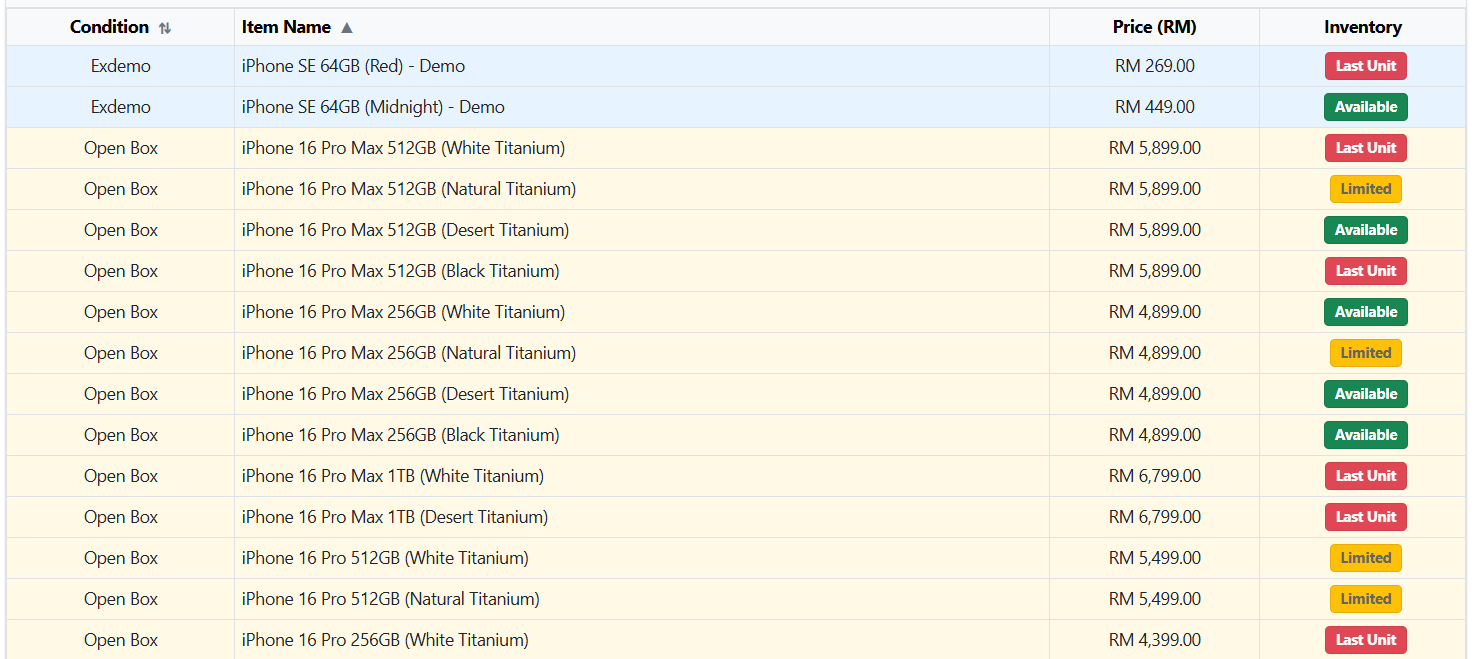The width and height of the screenshot is (1480, 659).
Task: Click Open Box condition for Pro Max 256GB Natural Titanium
Action: pyautogui.click(x=121, y=353)
